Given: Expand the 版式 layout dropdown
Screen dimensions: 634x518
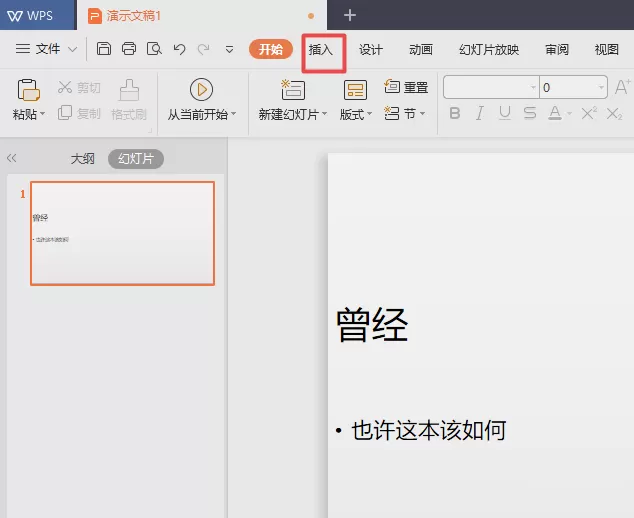Looking at the screenshot, I should pyautogui.click(x=355, y=114).
